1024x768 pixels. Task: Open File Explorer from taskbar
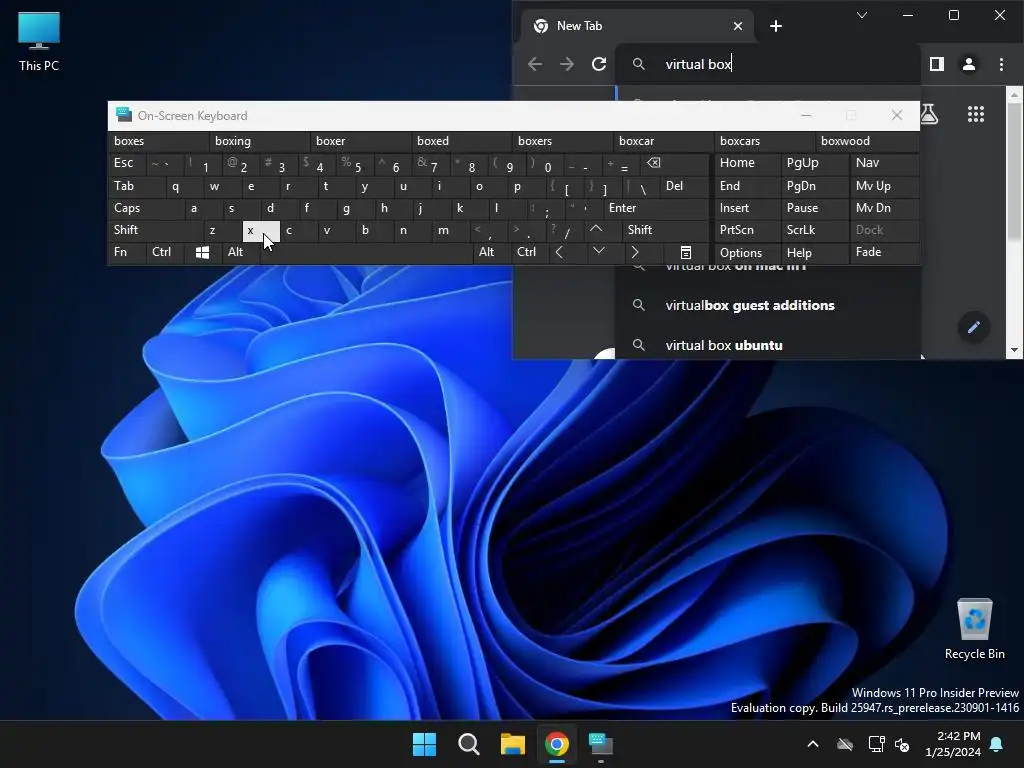pyautogui.click(x=513, y=744)
